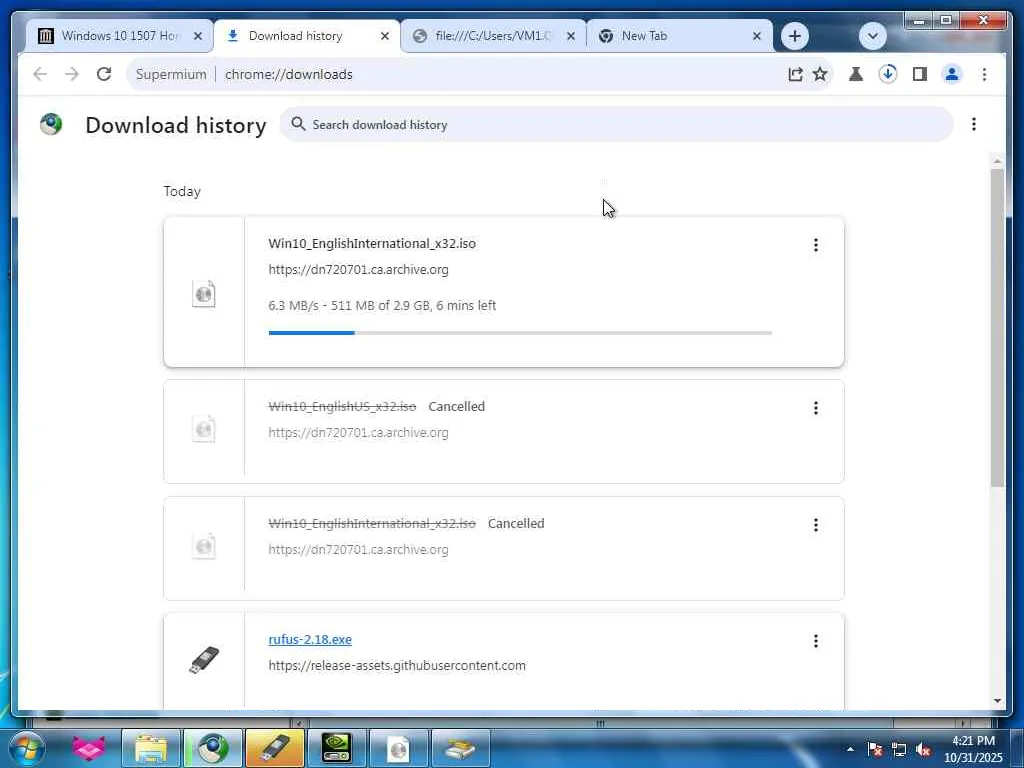The height and width of the screenshot is (768, 1024).
Task: Open more actions for cancelled Win10_EnglishUS_x32.iso
Action: click(x=816, y=408)
